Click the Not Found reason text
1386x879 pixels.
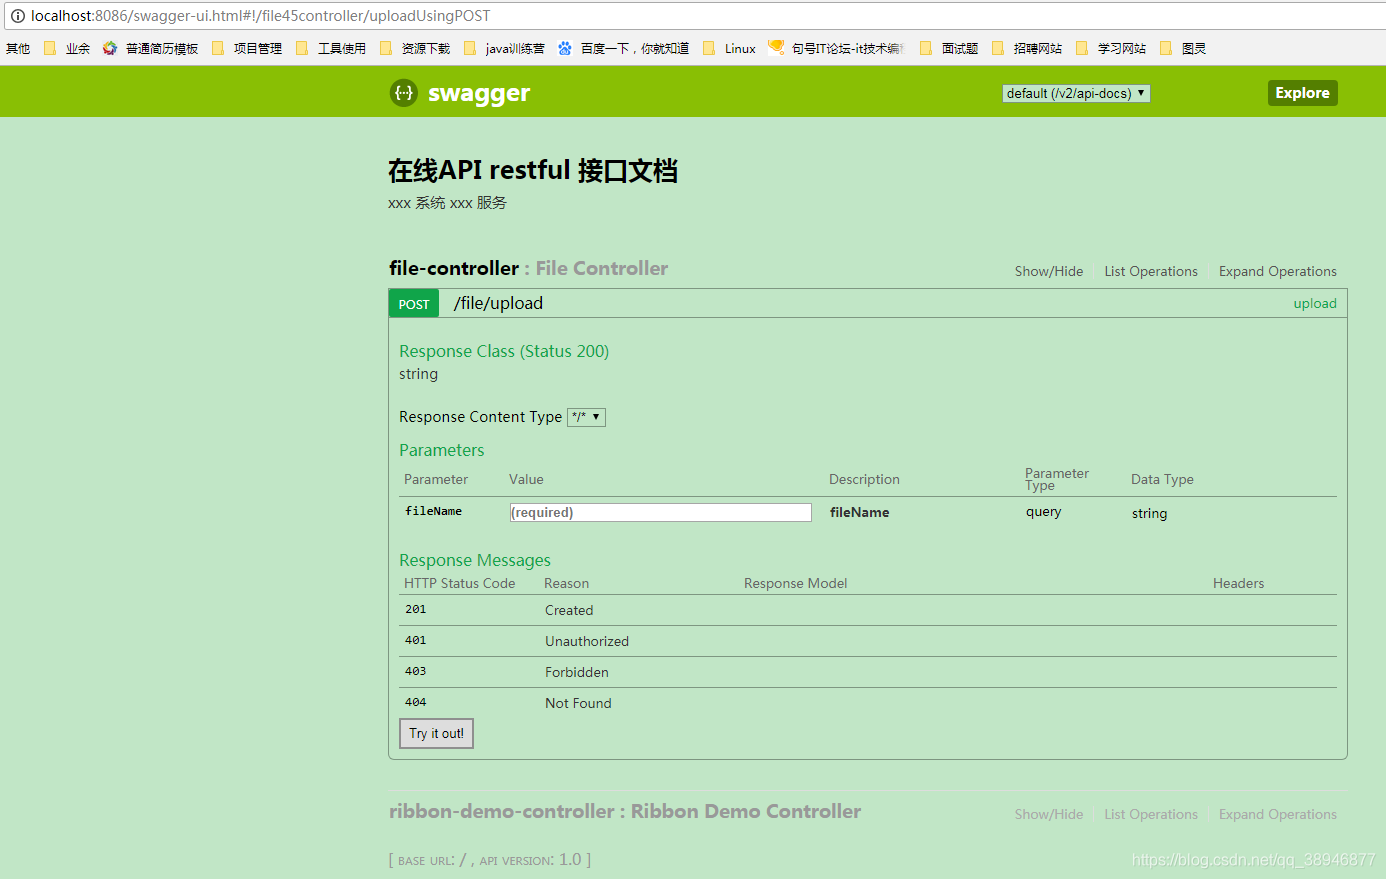point(578,703)
